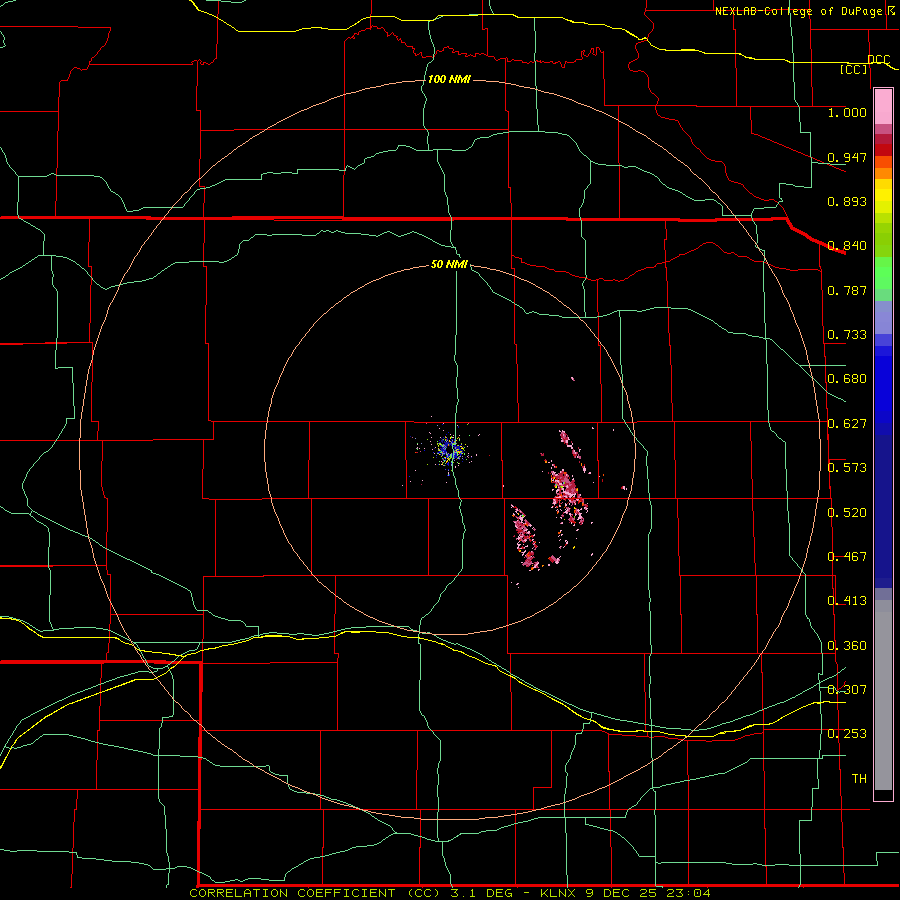Pick the gray segment of the color bar
The height and width of the screenshot is (900, 900).
tap(883, 695)
